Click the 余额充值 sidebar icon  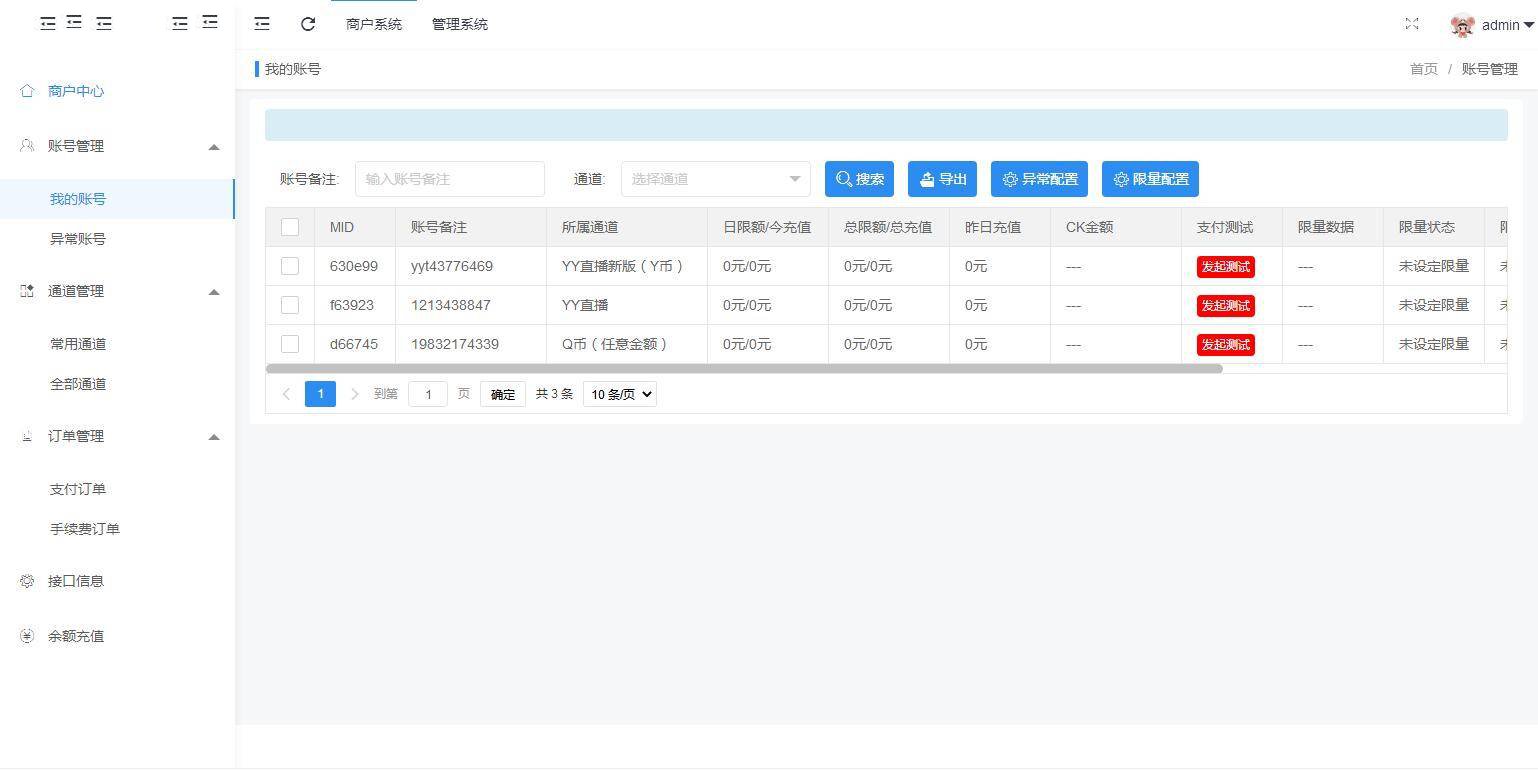point(26,636)
